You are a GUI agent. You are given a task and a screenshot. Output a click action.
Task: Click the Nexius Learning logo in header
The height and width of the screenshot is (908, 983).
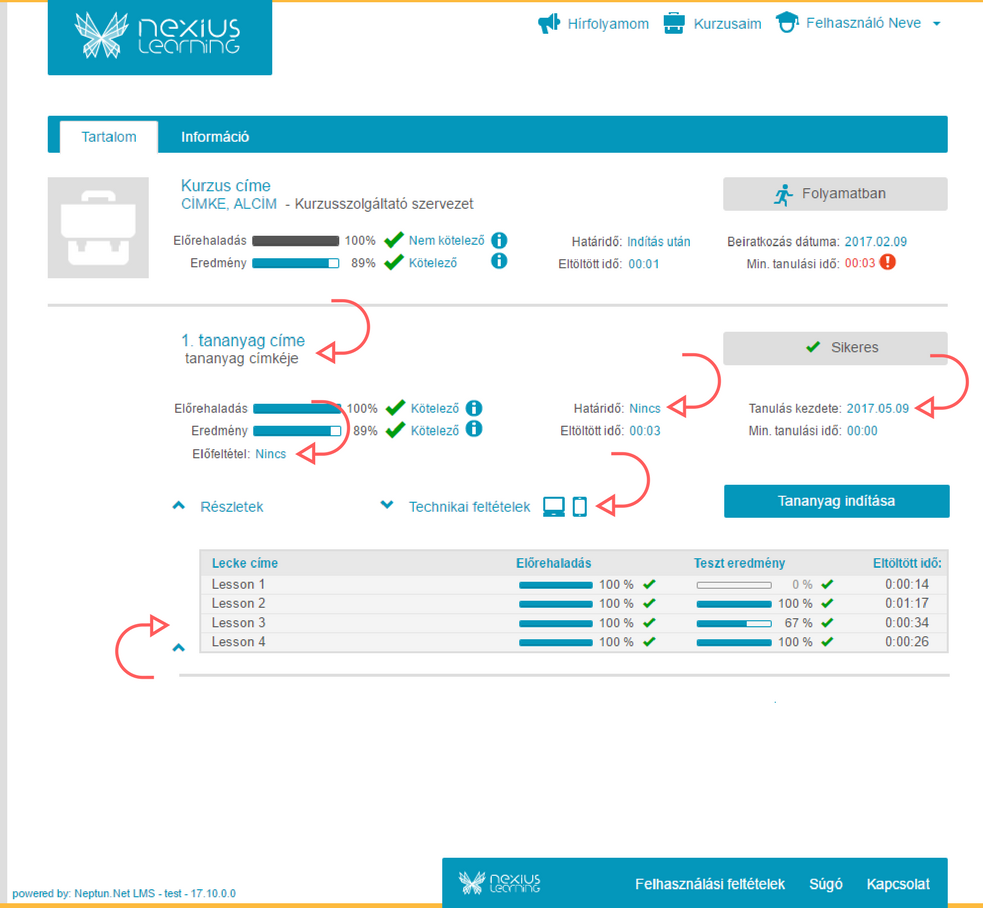pyautogui.click(x=158, y=35)
